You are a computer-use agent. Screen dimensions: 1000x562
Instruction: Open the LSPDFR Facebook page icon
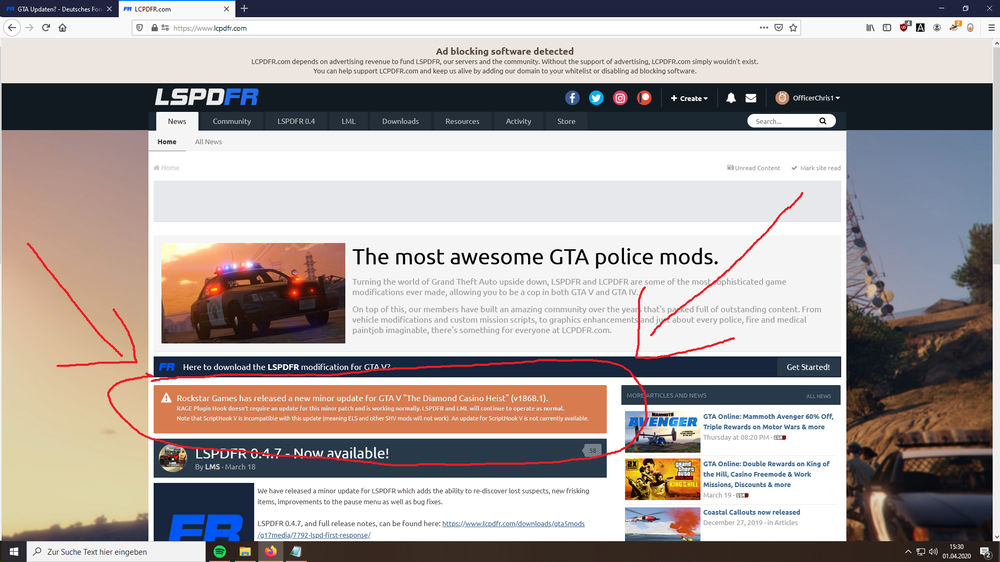(572, 98)
